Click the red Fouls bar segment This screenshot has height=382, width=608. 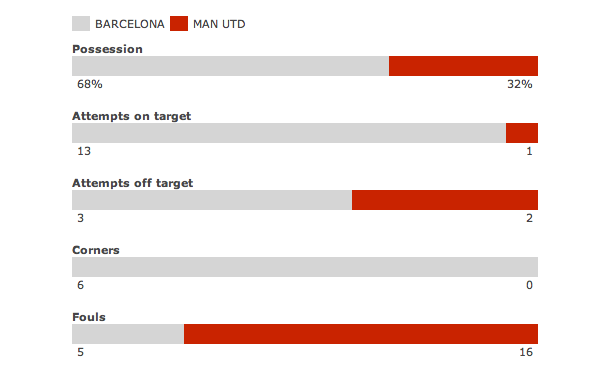[x=361, y=334]
